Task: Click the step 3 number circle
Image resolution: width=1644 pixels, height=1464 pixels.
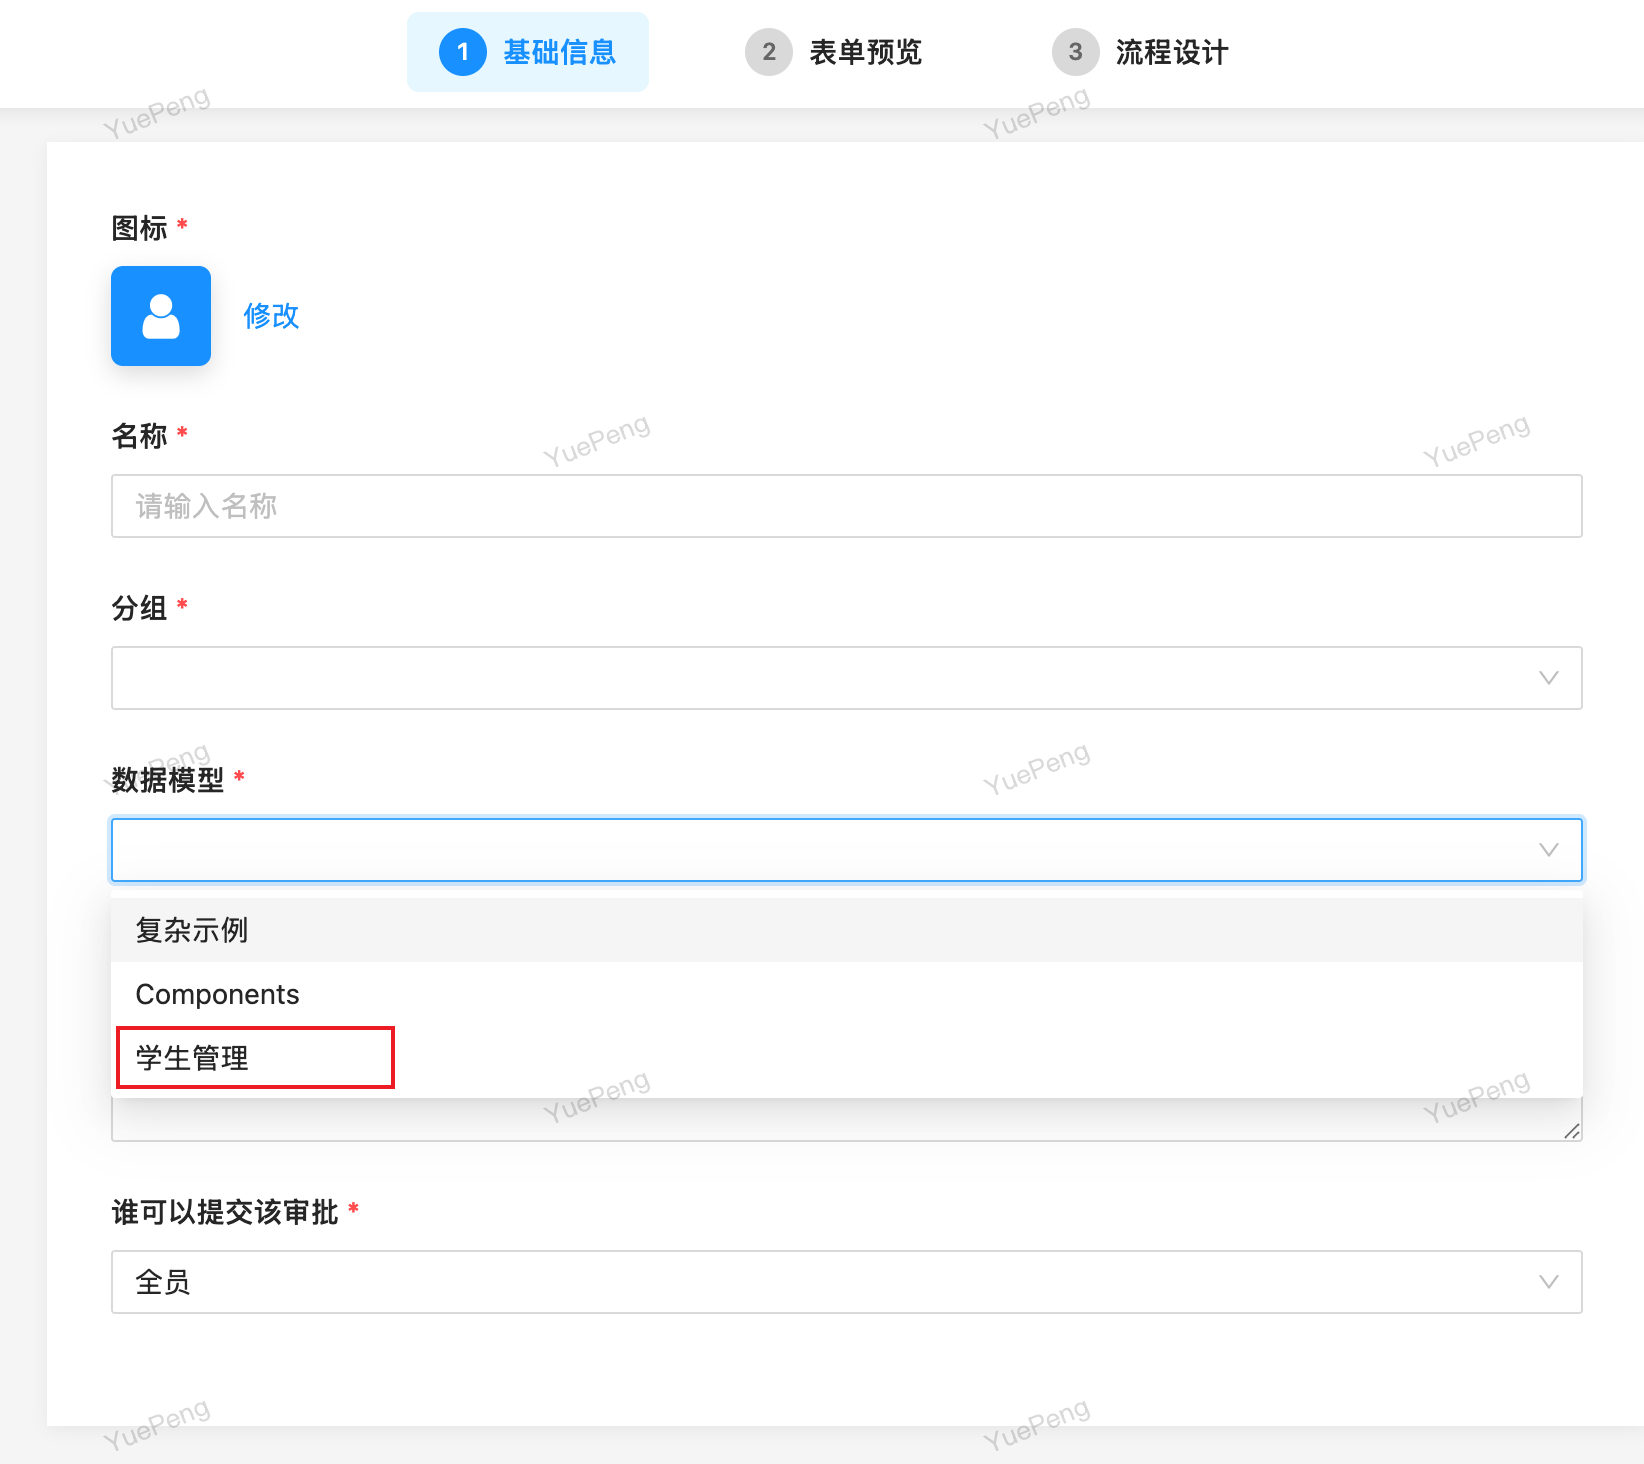Action: pyautogui.click(x=1076, y=52)
